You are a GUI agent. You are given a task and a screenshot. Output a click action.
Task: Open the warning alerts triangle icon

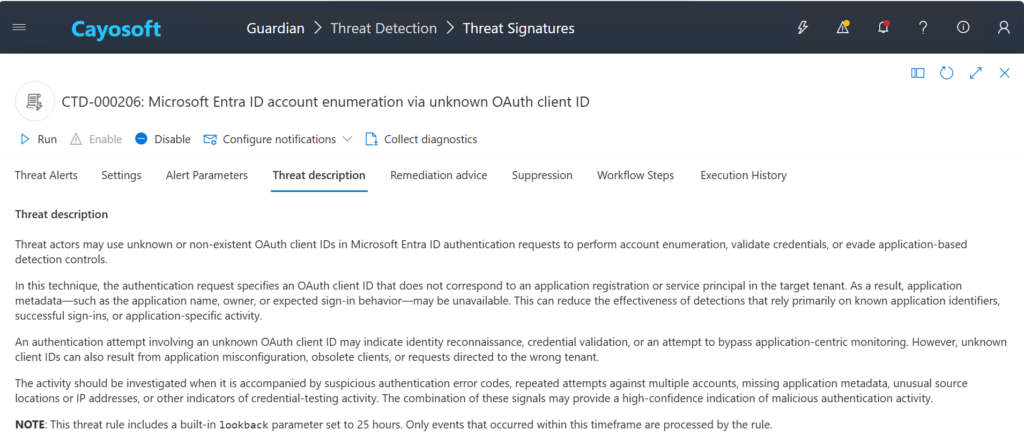(843, 27)
